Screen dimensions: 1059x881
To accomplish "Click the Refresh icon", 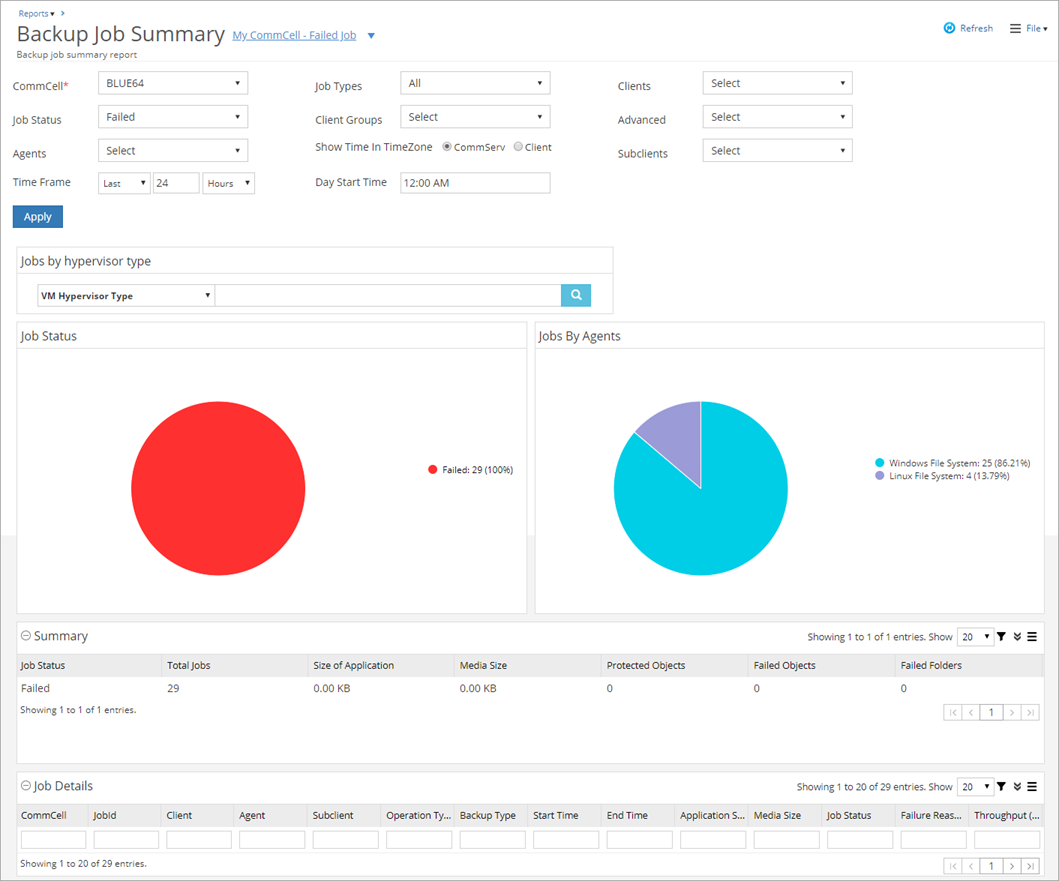I will [950, 28].
